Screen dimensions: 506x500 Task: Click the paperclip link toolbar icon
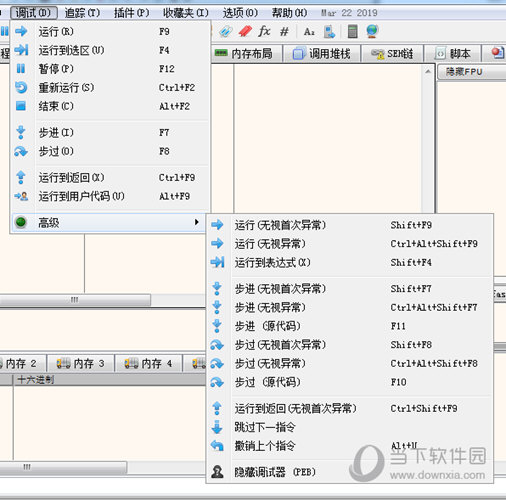(x=226, y=32)
